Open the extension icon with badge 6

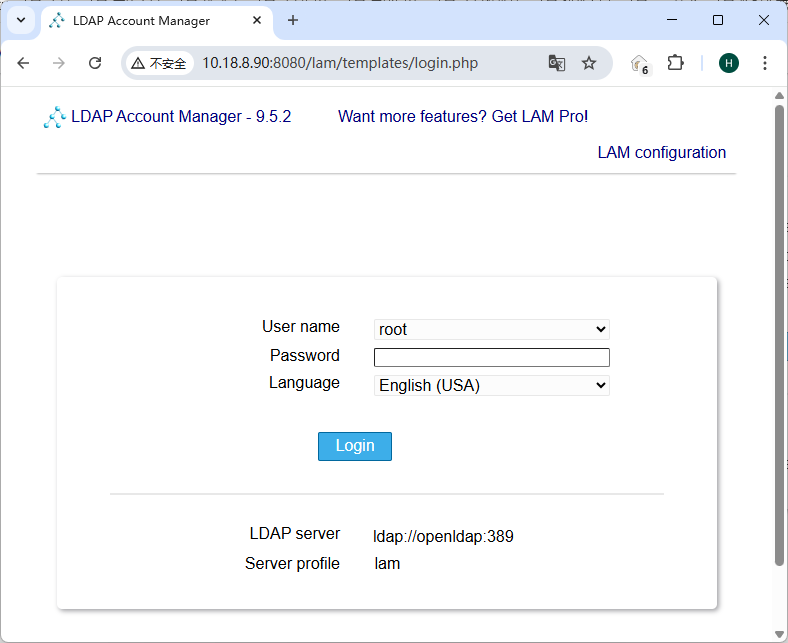click(x=640, y=64)
